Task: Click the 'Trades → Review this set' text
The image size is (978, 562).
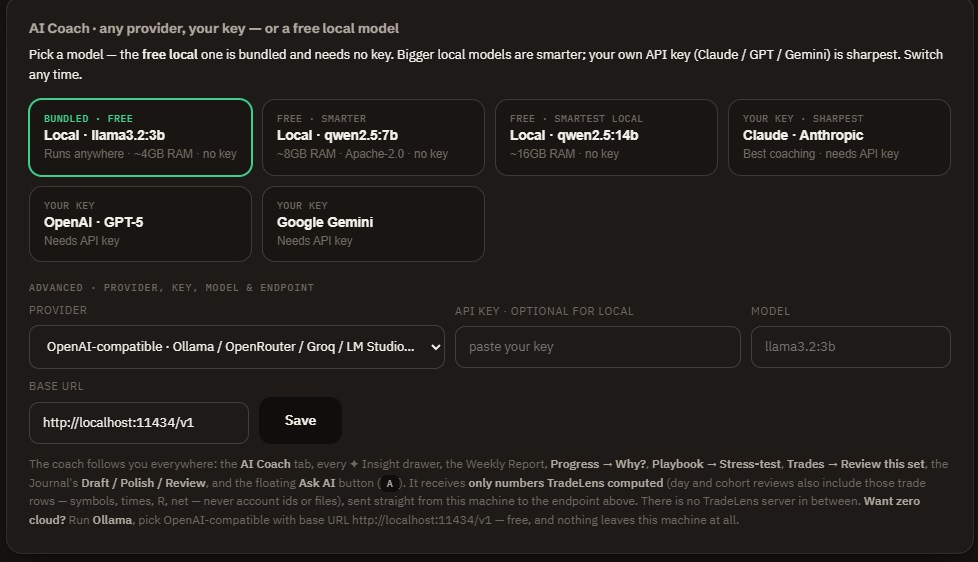Action: 856,464
